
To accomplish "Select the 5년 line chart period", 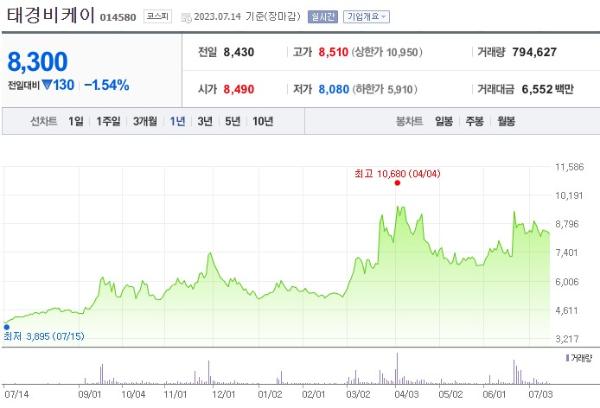I will (x=233, y=121).
